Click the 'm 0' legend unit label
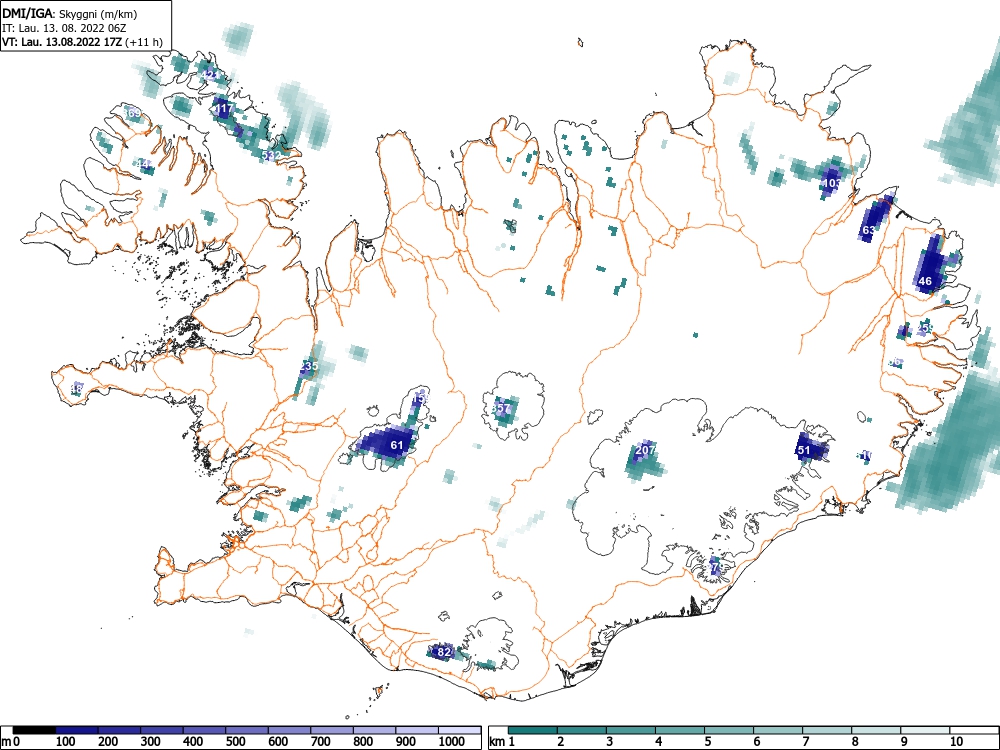1000x750 pixels. tap(11, 742)
